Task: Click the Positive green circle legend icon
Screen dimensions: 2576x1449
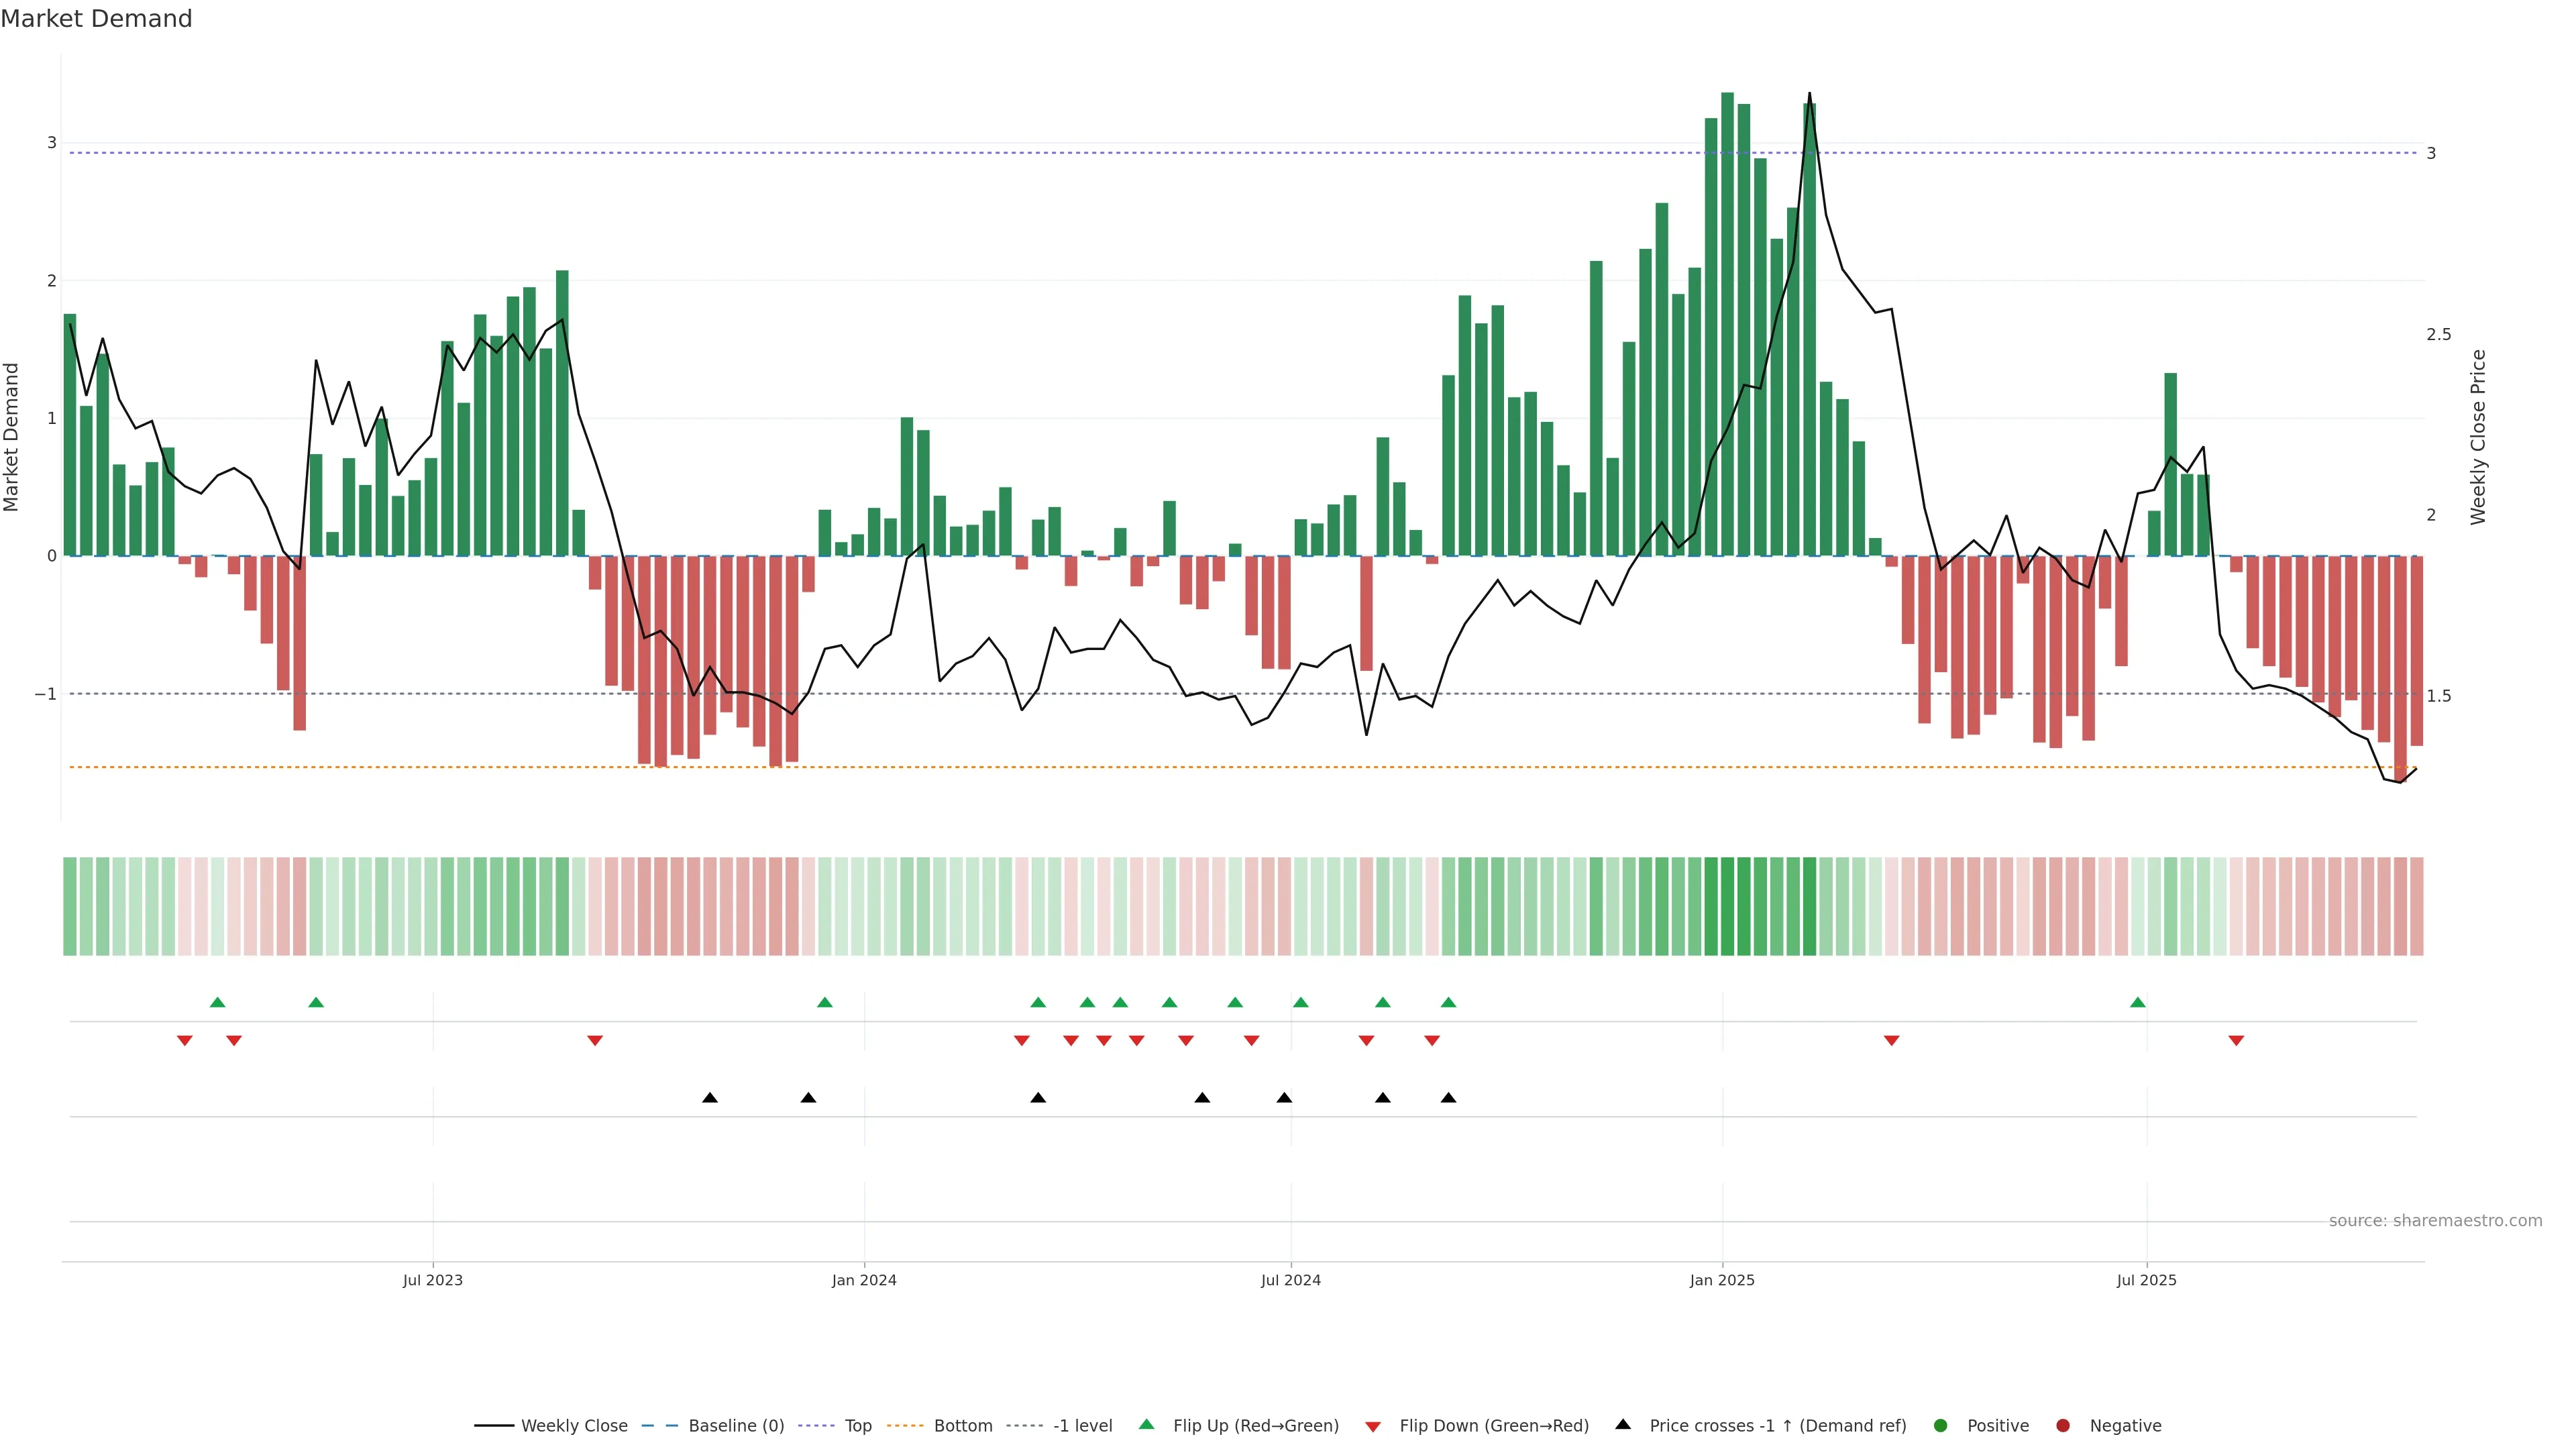Action: tap(1941, 1425)
